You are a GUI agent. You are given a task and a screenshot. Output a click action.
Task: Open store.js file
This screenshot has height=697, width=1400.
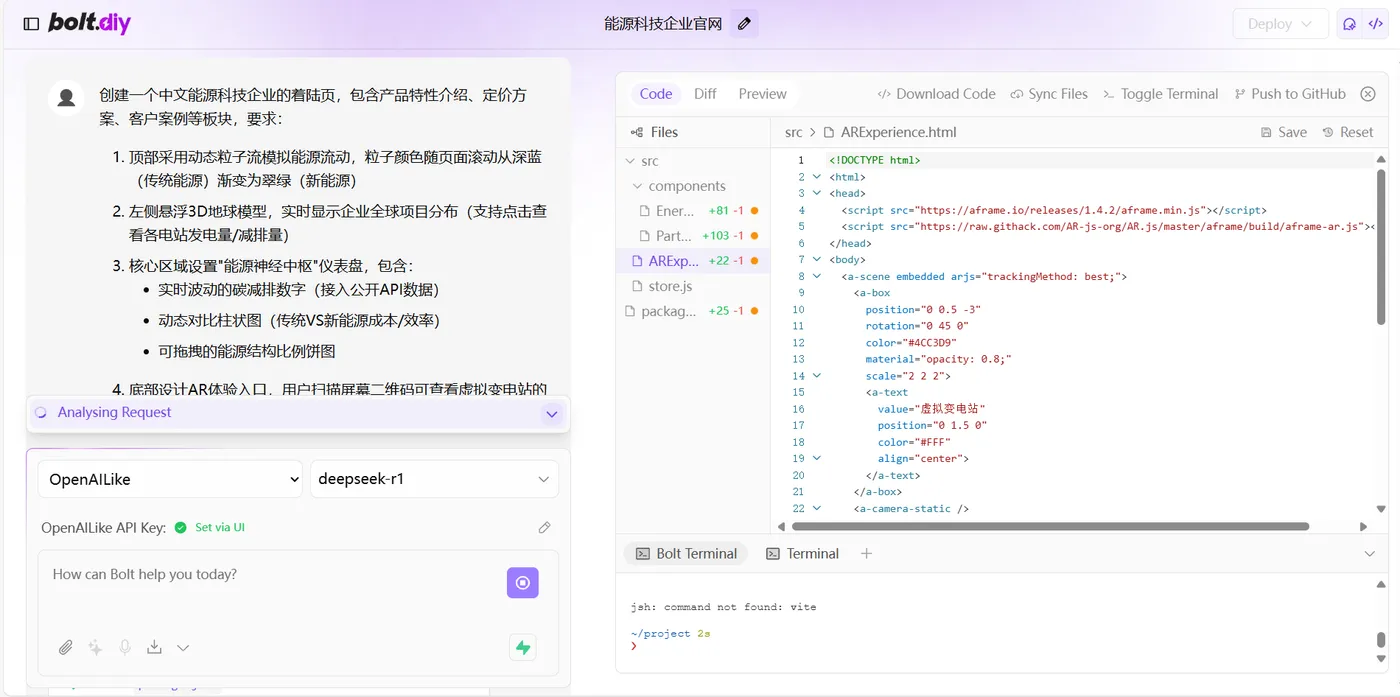tap(695, 286)
